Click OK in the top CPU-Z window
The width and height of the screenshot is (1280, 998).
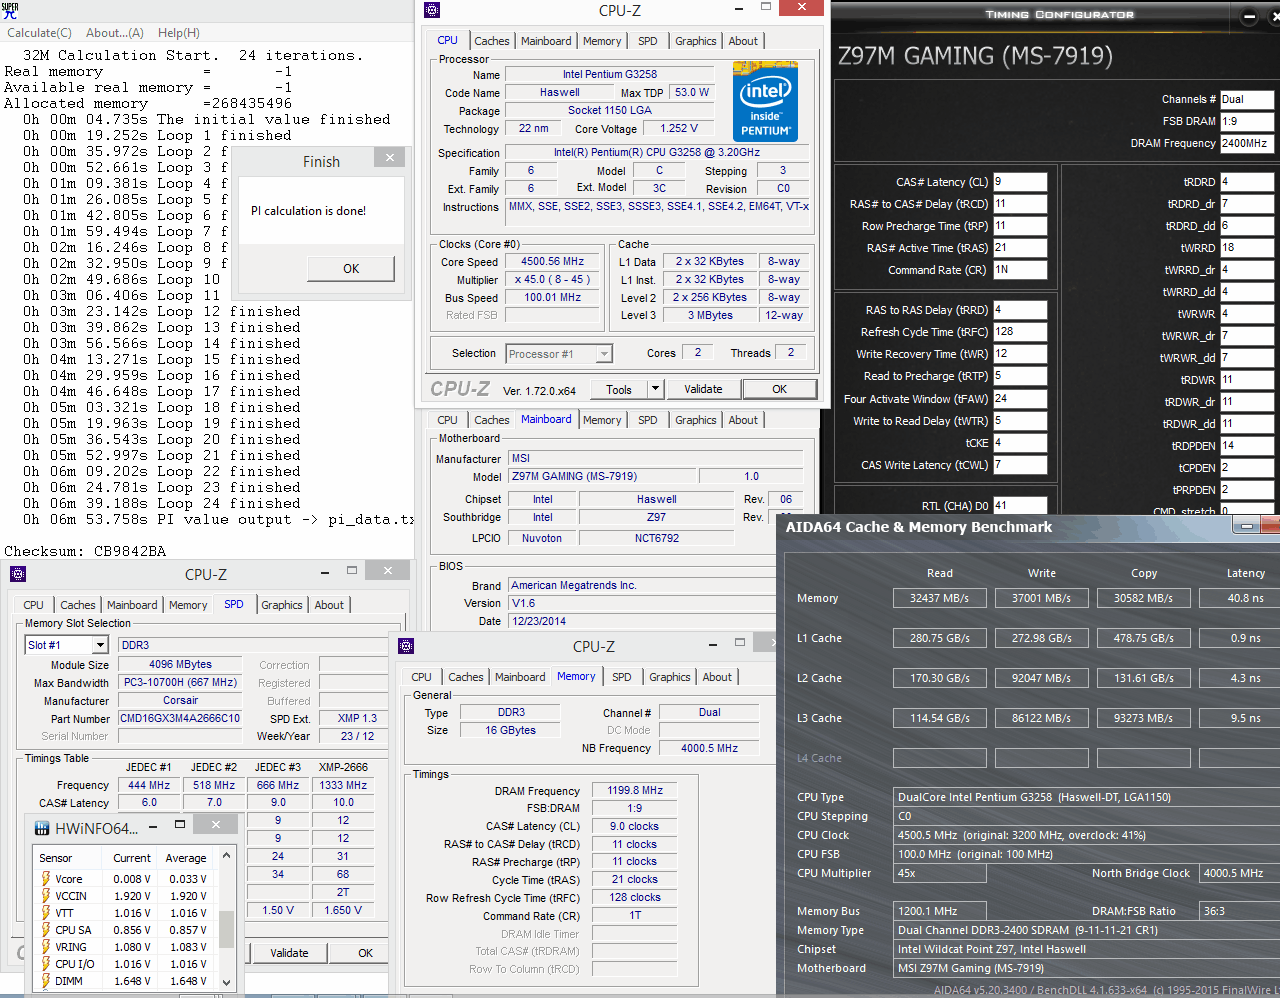click(780, 389)
